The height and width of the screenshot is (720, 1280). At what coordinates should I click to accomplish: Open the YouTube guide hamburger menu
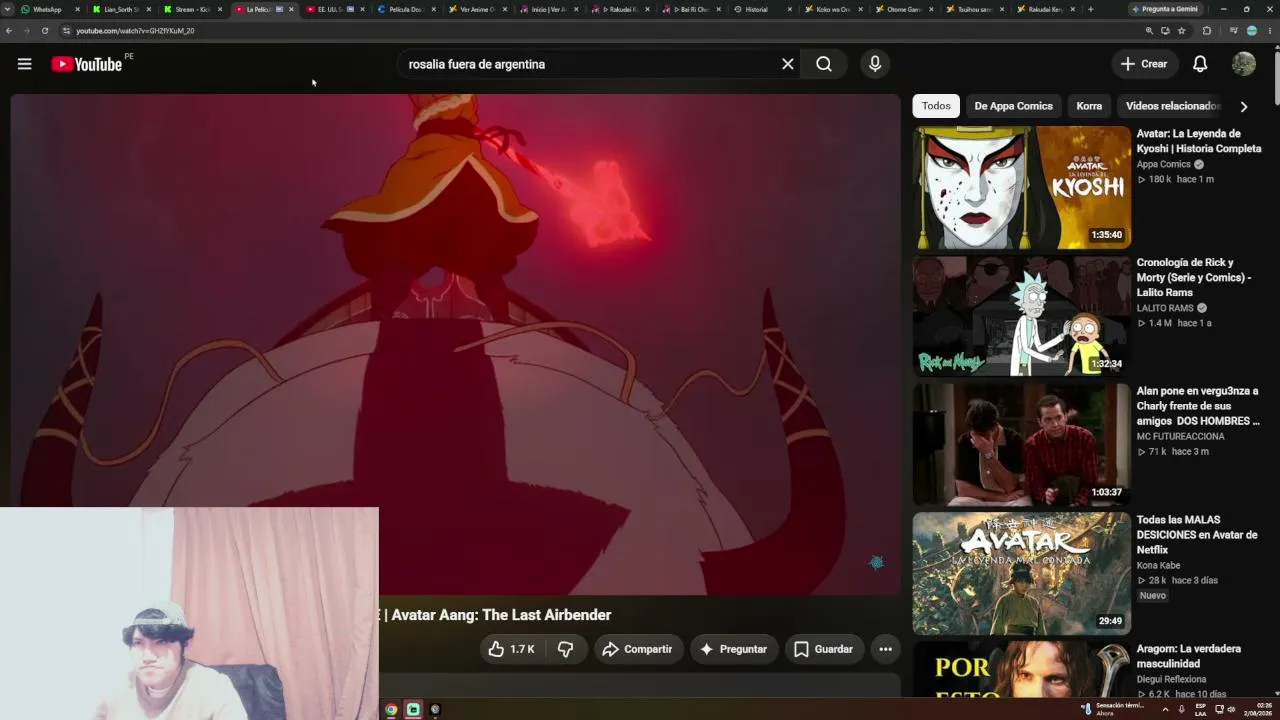tap(24, 64)
